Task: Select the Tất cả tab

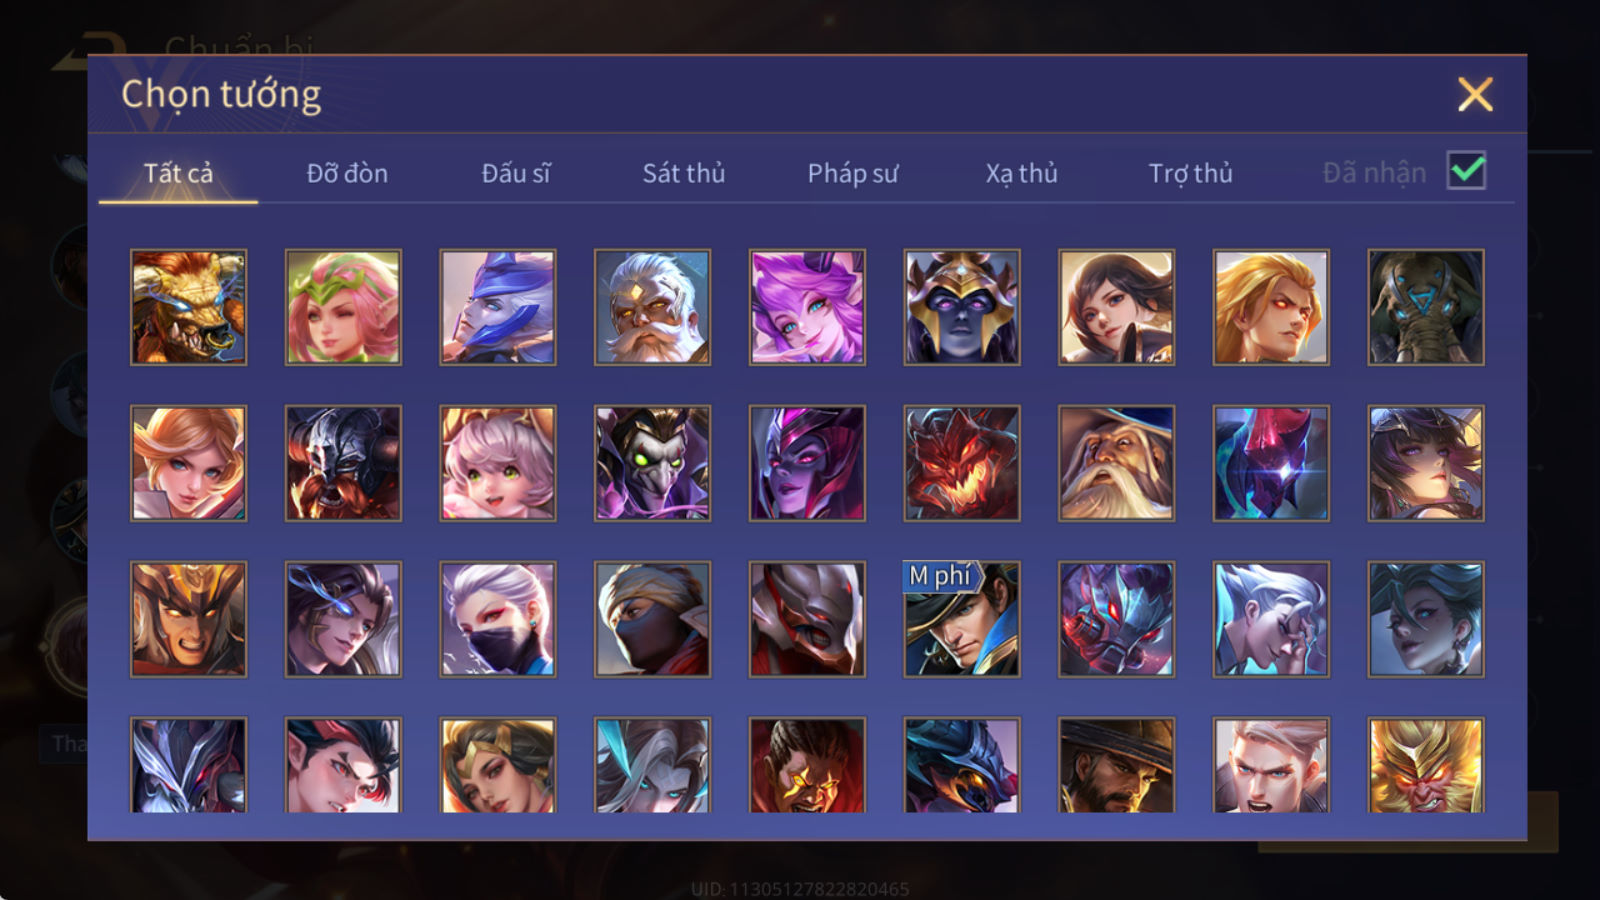Action: [x=178, y=173]
